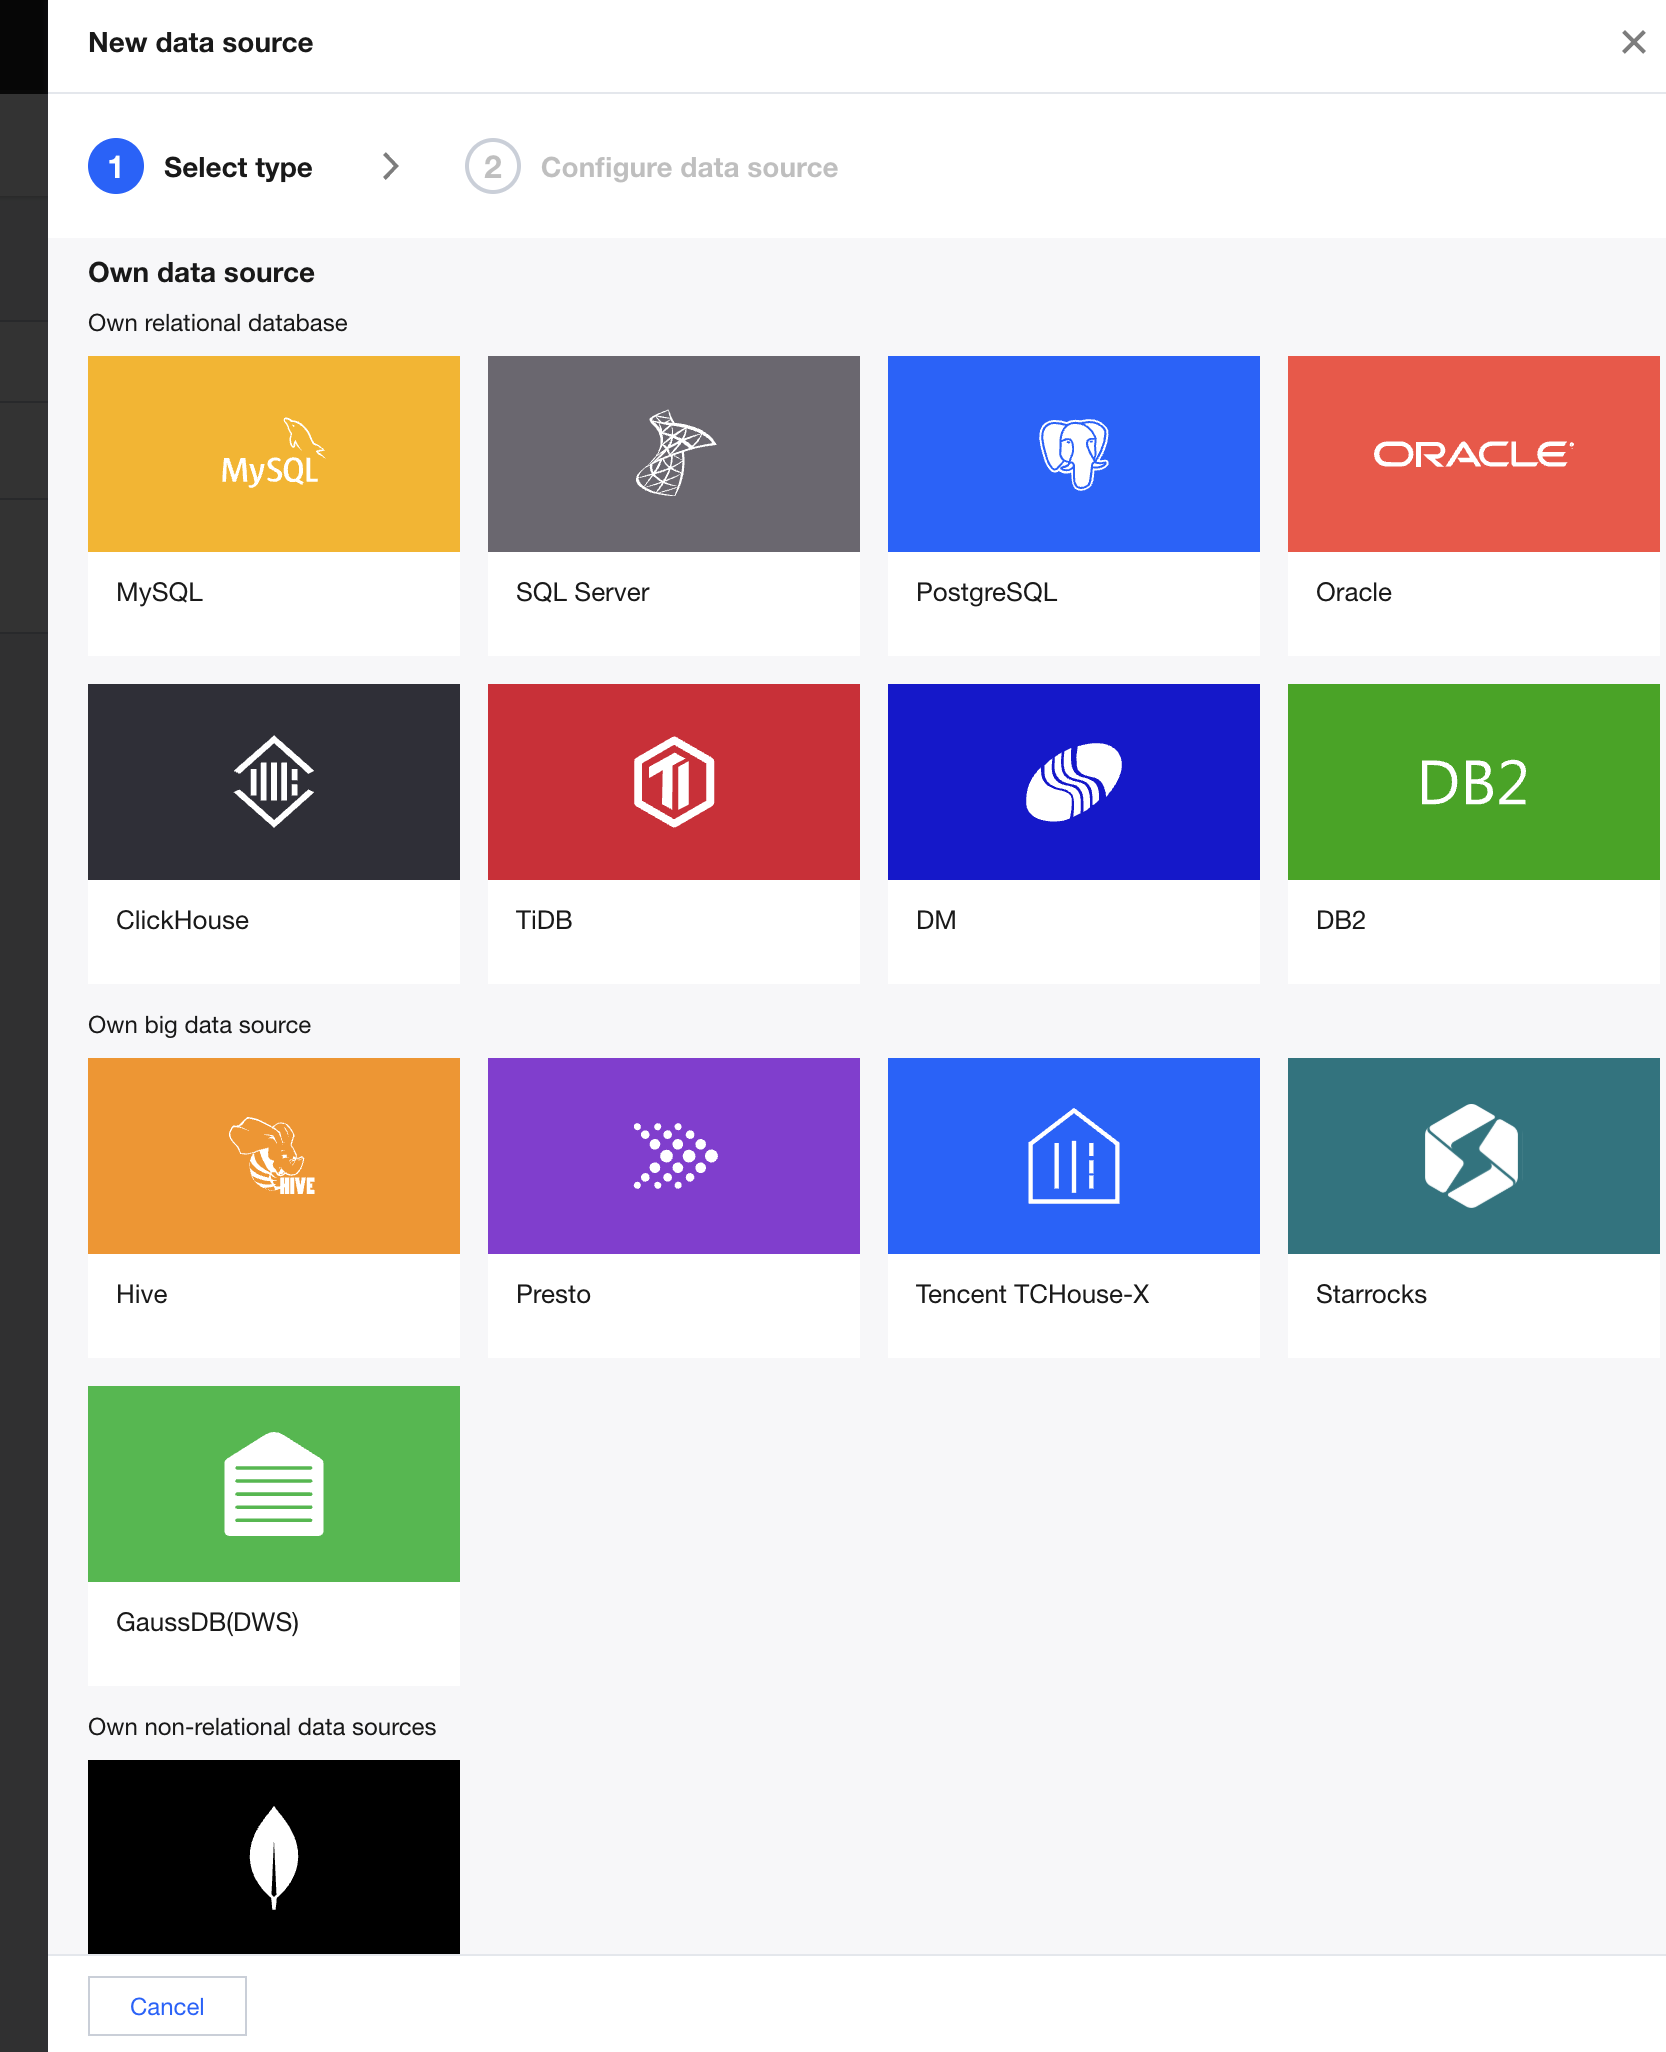Choose the SQL Server logo tile
Viewport: 1666px width, 2052px height.
coord(674,454)
